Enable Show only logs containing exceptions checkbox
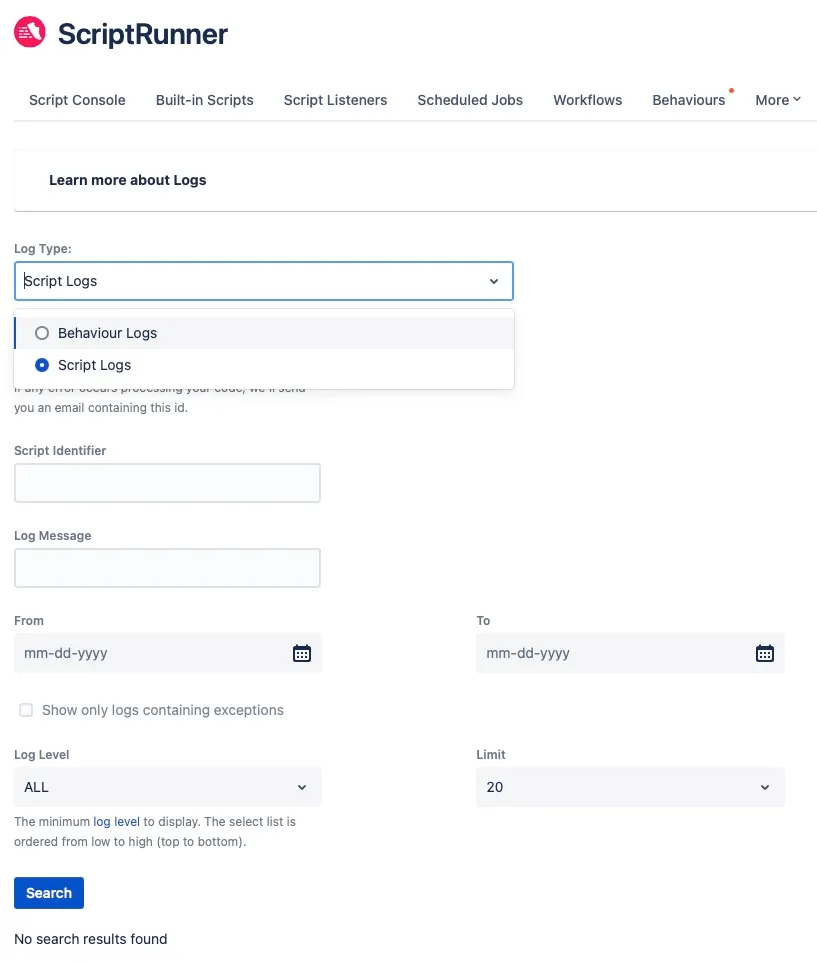 point(26,710)
